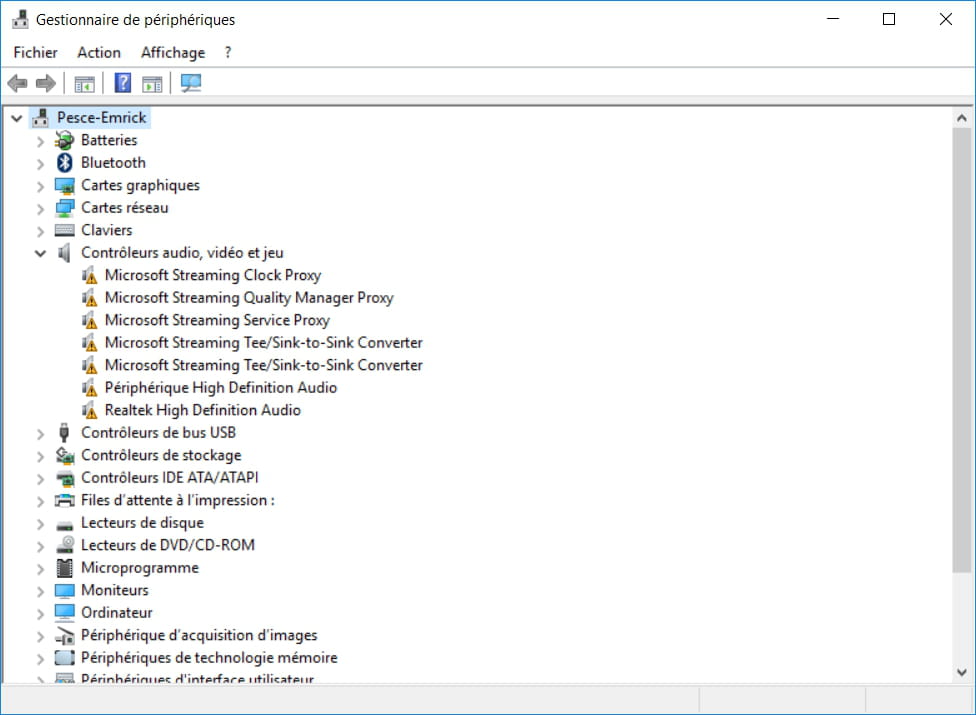Click the Cartes réseau icon
Image resolution: width=976 pixels, height=715 pixels.
[64, 208]
